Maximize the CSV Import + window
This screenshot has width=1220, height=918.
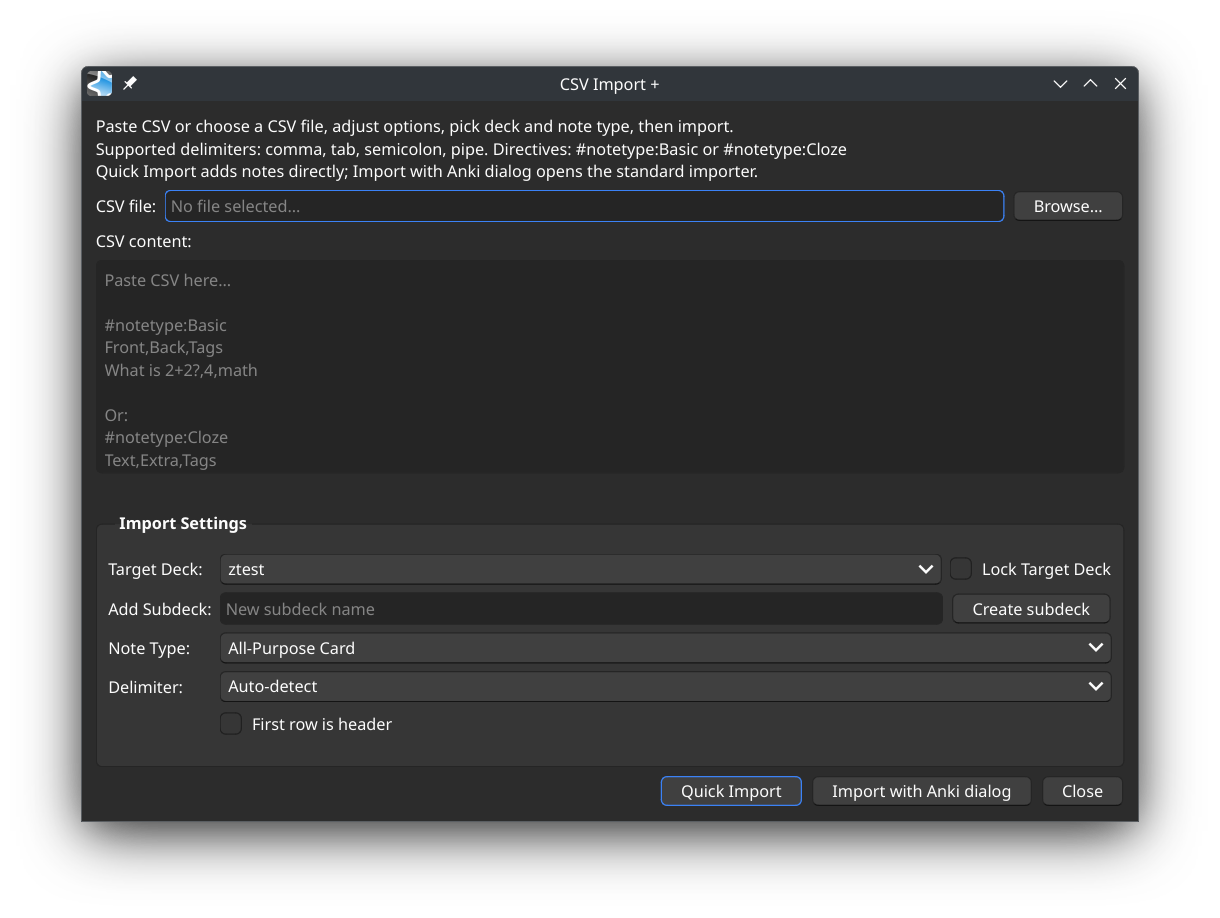point(1090,84)
